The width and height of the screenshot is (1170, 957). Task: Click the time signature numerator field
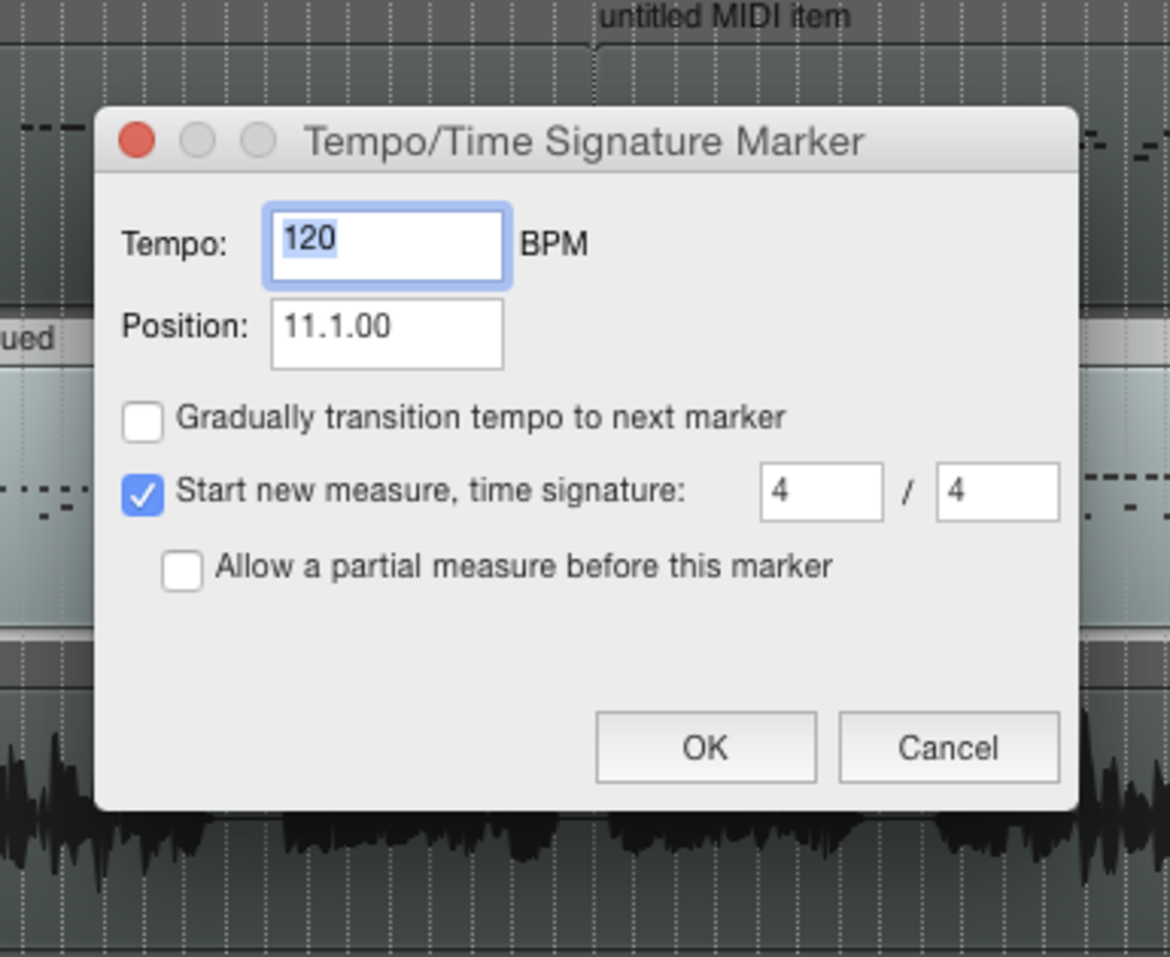822,492
